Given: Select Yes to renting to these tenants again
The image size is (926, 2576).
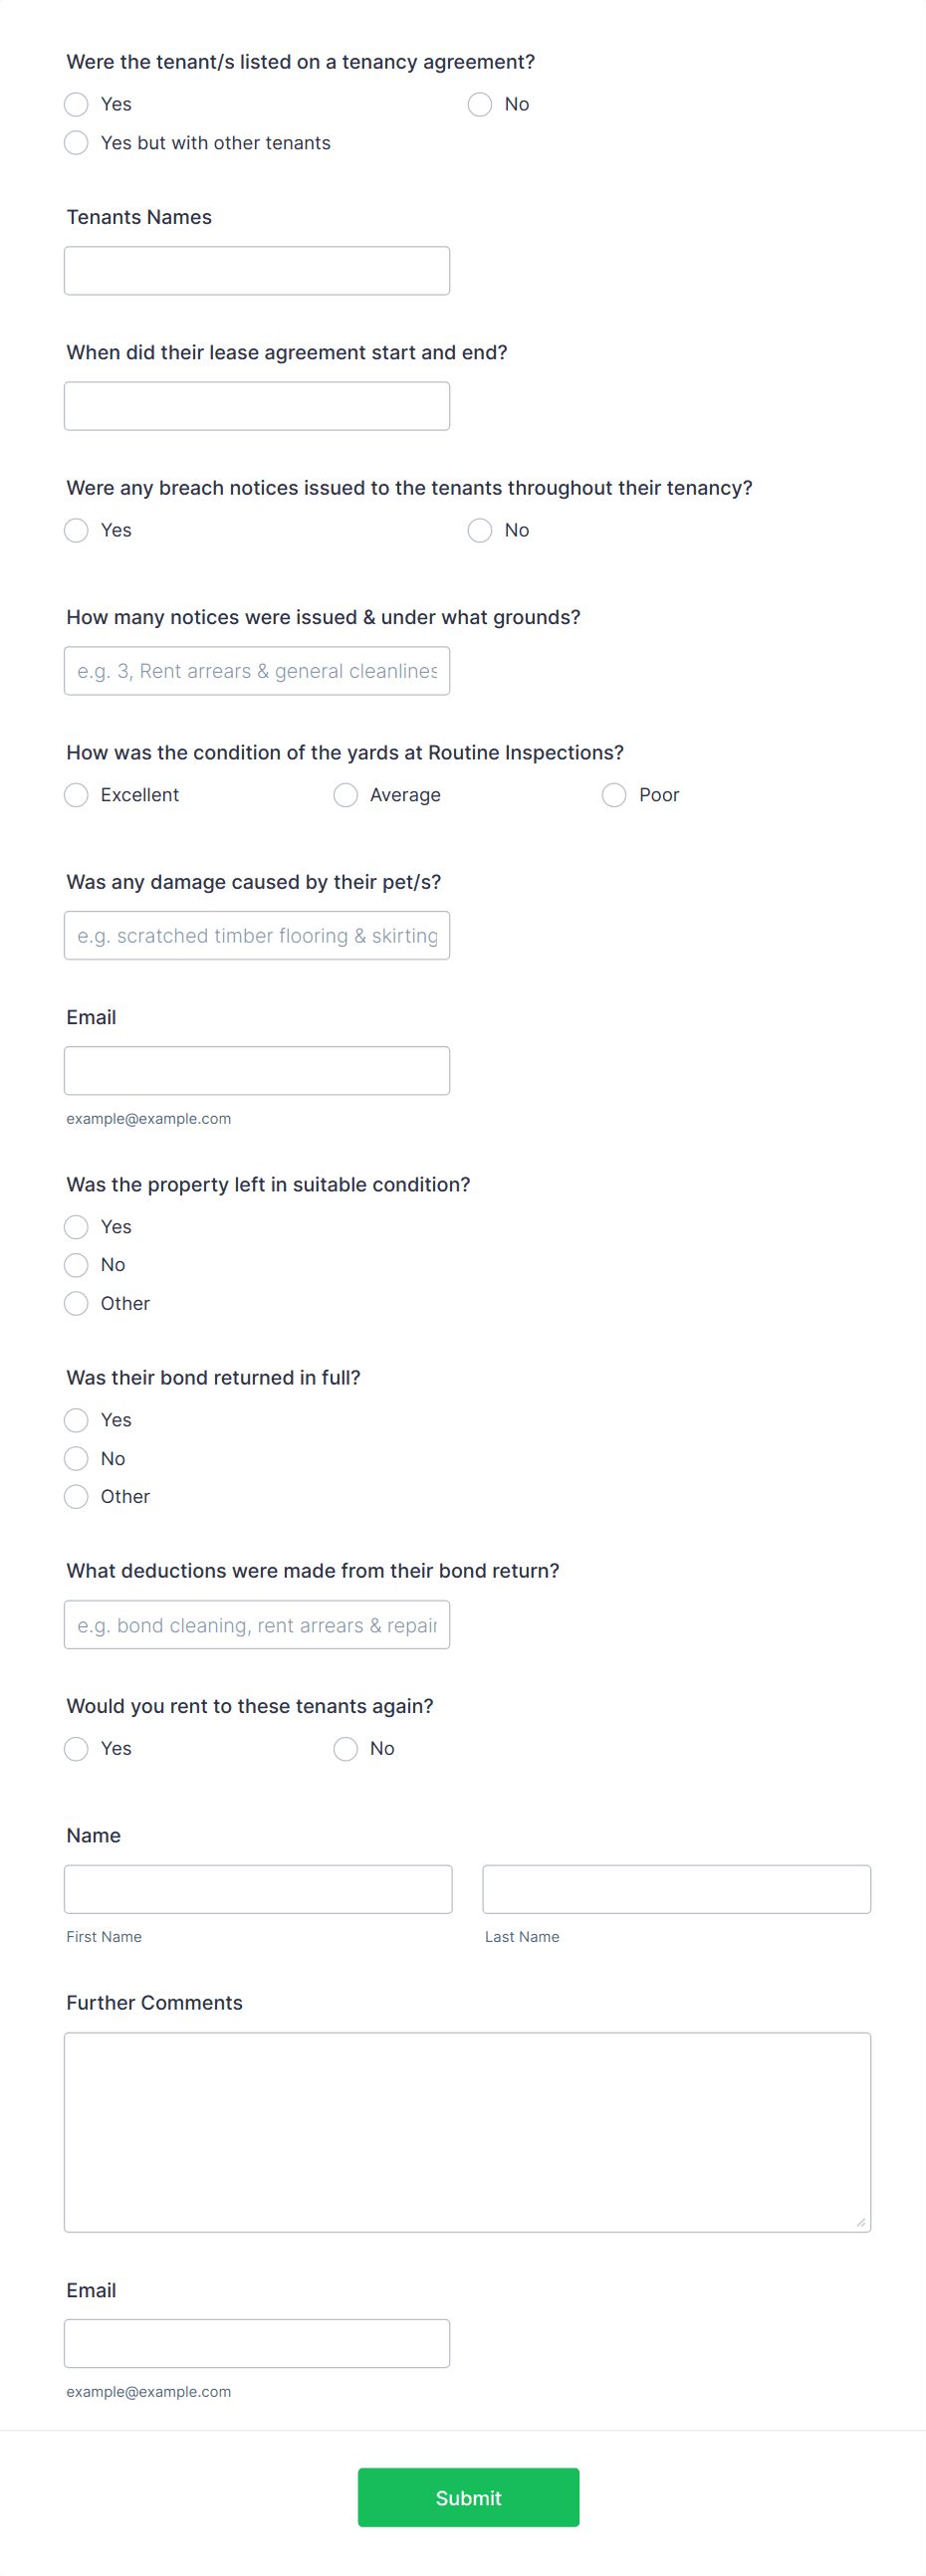Looking at the screenshot, I should (x=76, y=1748).
